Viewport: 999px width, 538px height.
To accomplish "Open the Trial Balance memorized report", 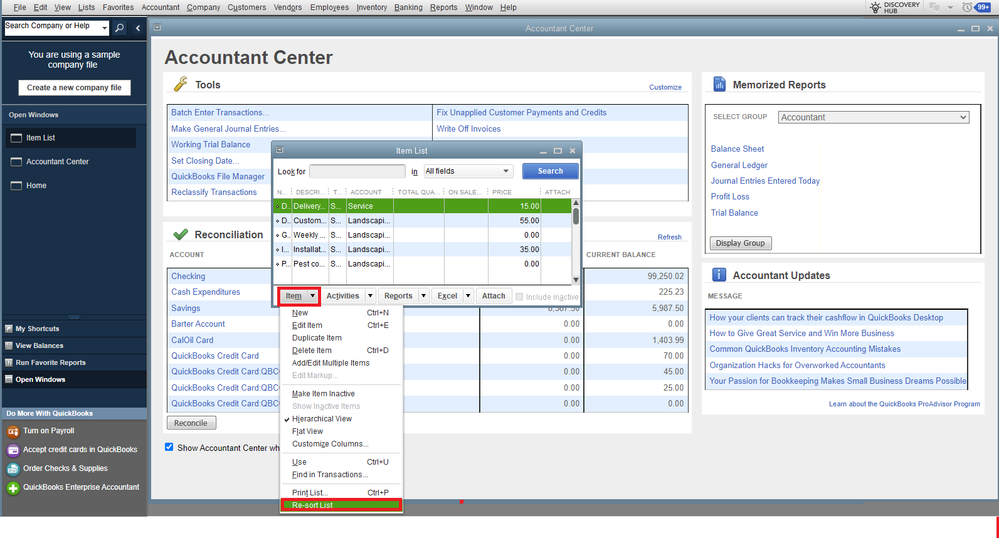I will (x=735, y=213).
